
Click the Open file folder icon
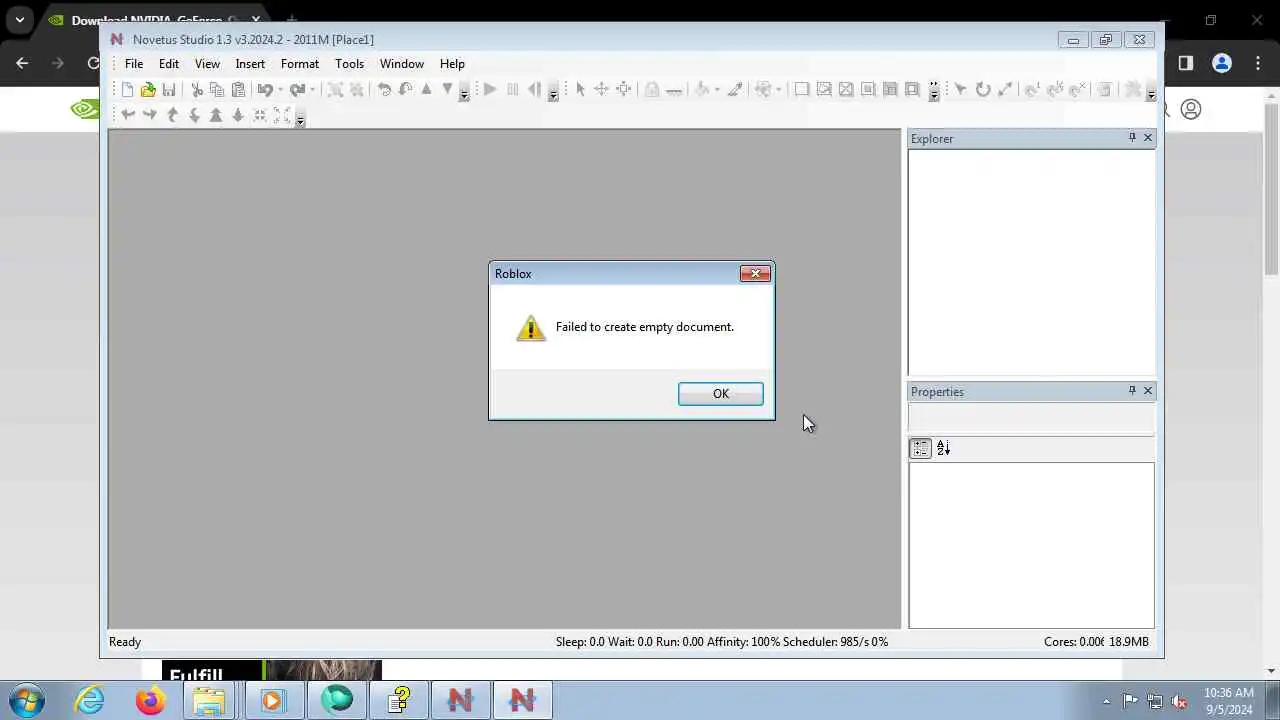pyautogui.click(x=148, y=90)
